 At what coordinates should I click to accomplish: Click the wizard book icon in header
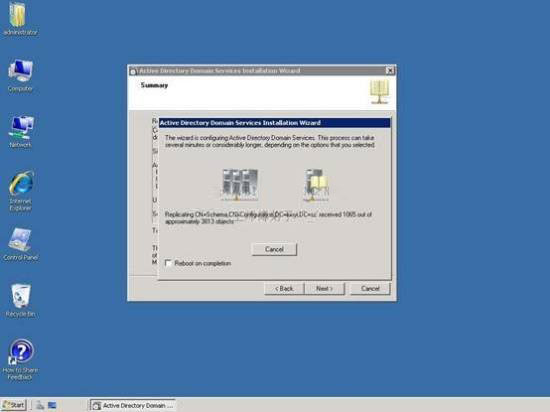pyautogui.click(x=379, y=92)
